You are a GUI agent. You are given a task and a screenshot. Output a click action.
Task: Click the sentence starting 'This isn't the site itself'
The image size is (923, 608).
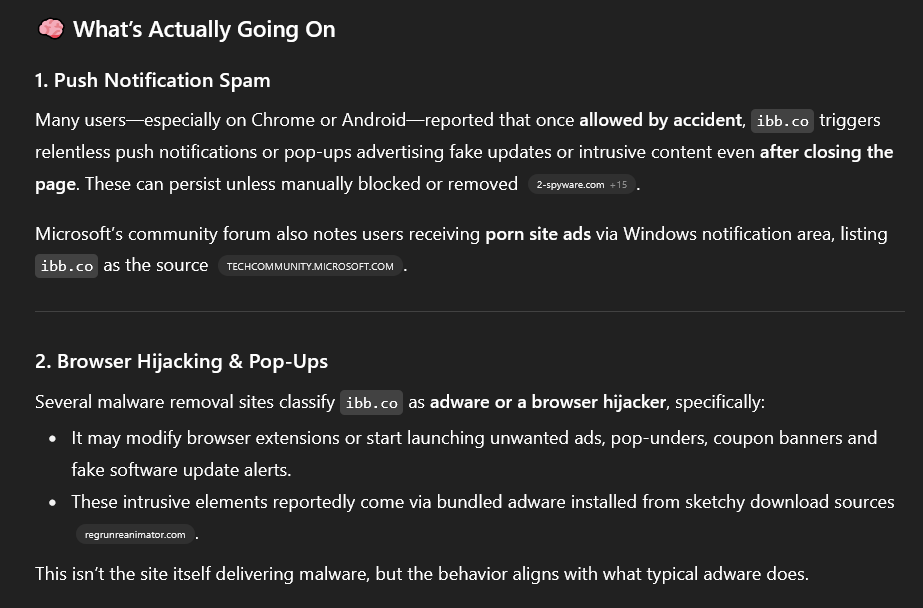pos(421,574)
